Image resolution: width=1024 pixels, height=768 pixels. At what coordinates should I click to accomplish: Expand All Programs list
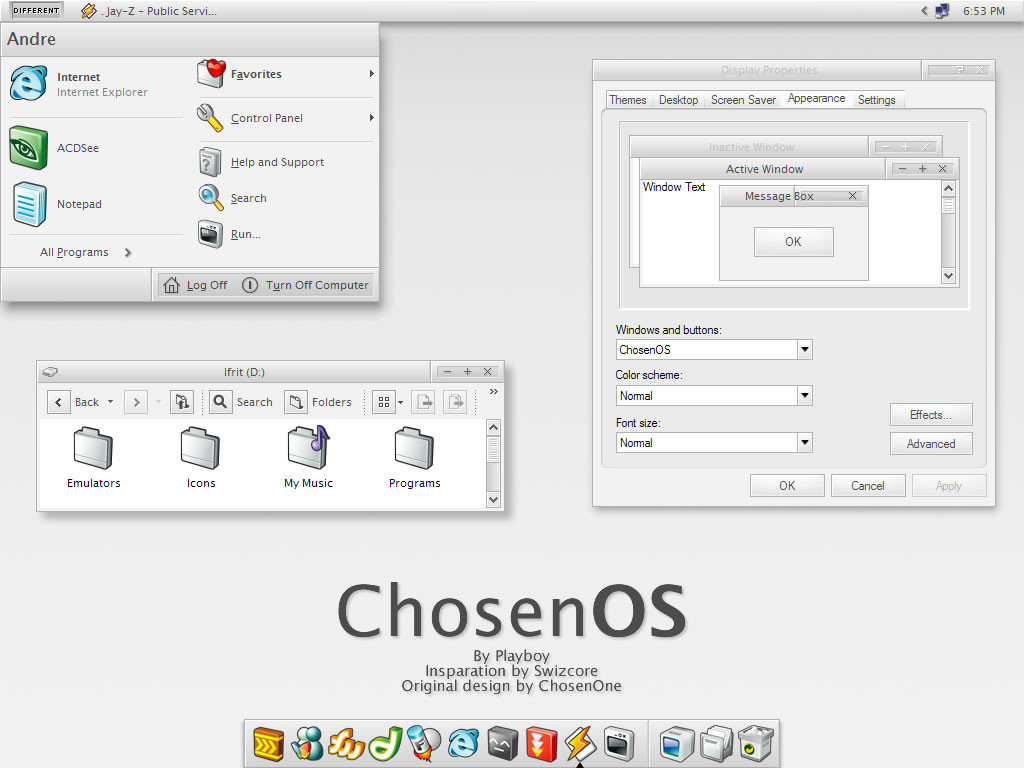point(86,252)
